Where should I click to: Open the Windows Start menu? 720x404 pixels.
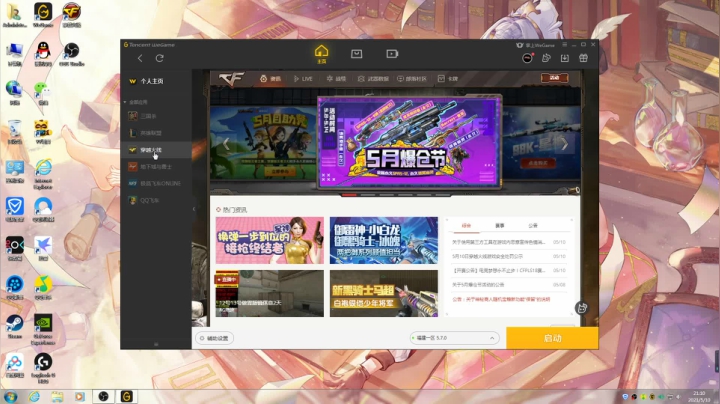point(11,396)
